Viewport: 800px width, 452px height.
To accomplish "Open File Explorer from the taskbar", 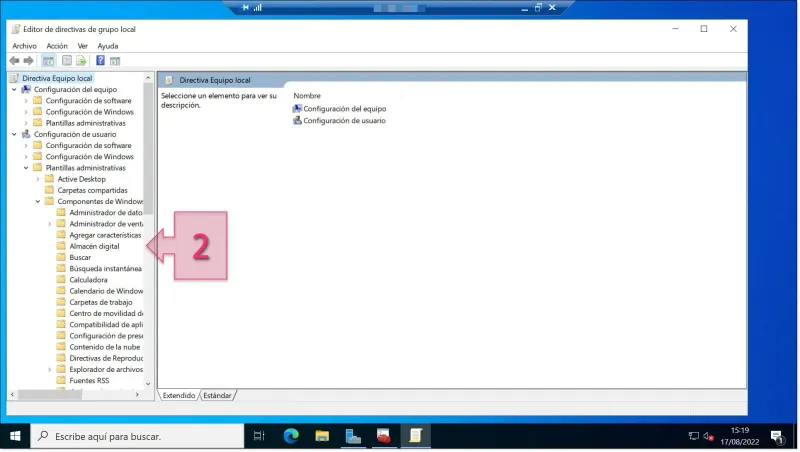I will click(x=322, y=436).
